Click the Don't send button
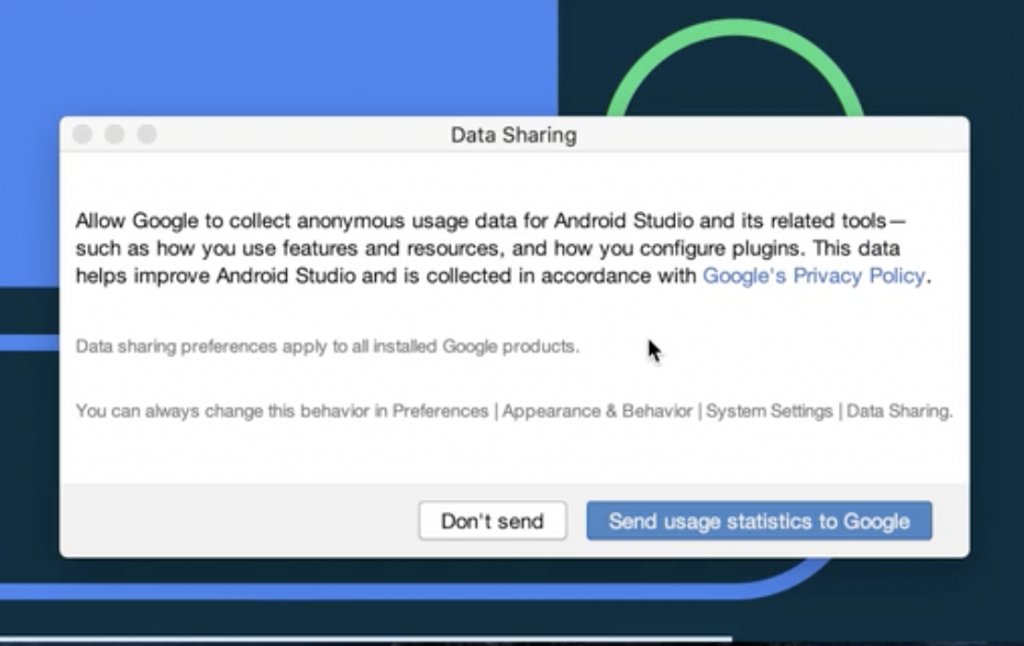 click(492, 521)
